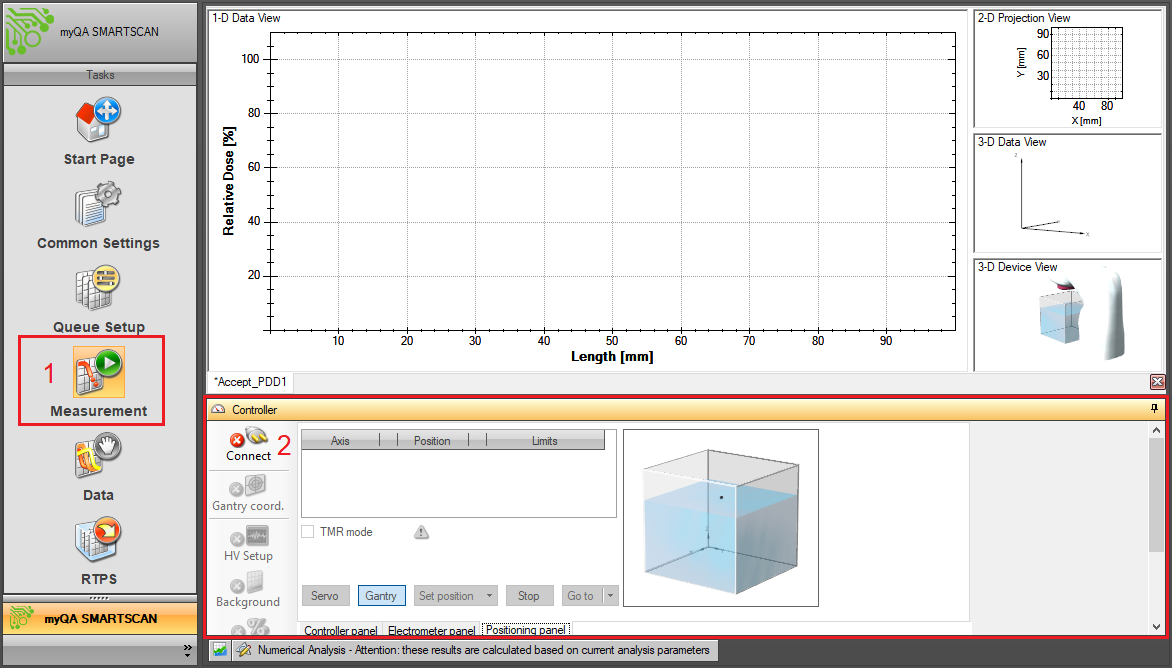Click the Controller scrollbar up arrow

coord(1156,430)
